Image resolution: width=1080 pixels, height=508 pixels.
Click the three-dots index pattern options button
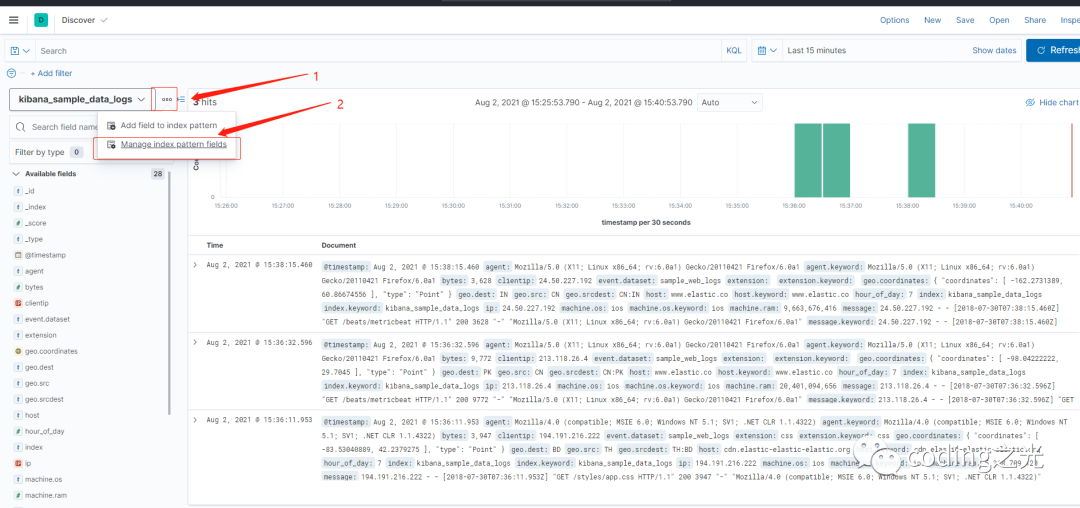click(167, 99)
